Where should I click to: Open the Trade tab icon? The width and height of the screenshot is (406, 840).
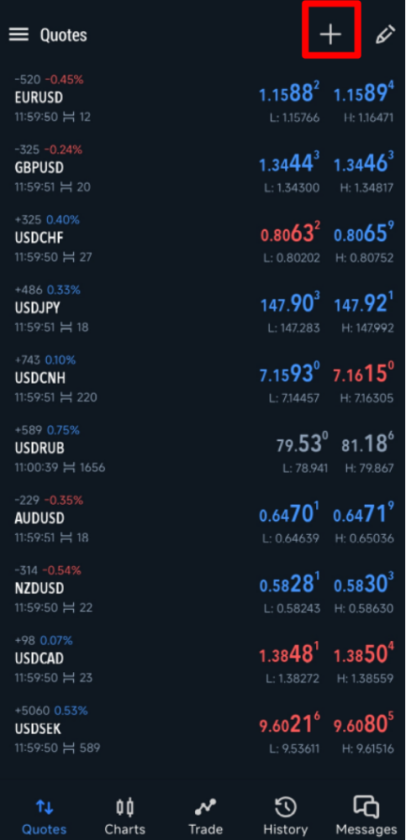point(205,807)
